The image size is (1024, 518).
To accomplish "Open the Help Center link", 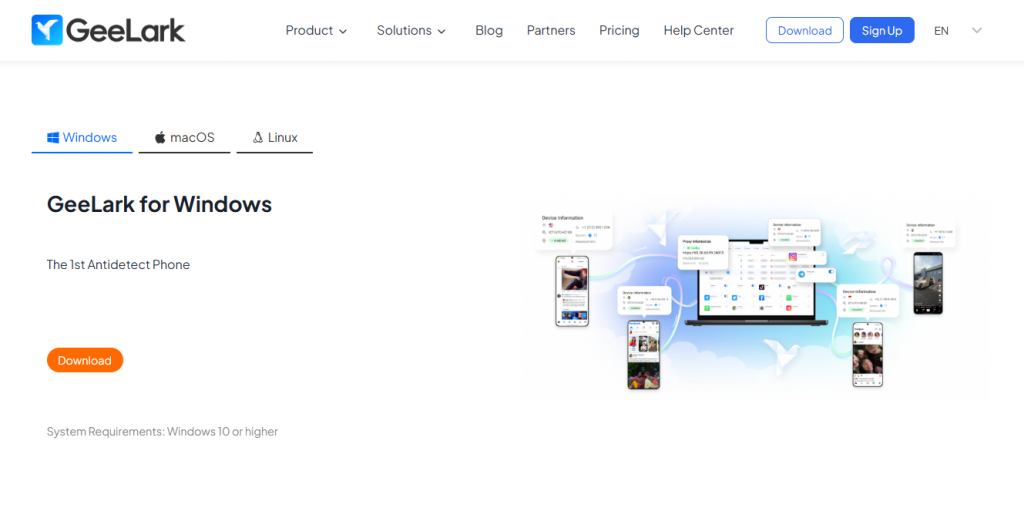I will [x=699, y=31].
